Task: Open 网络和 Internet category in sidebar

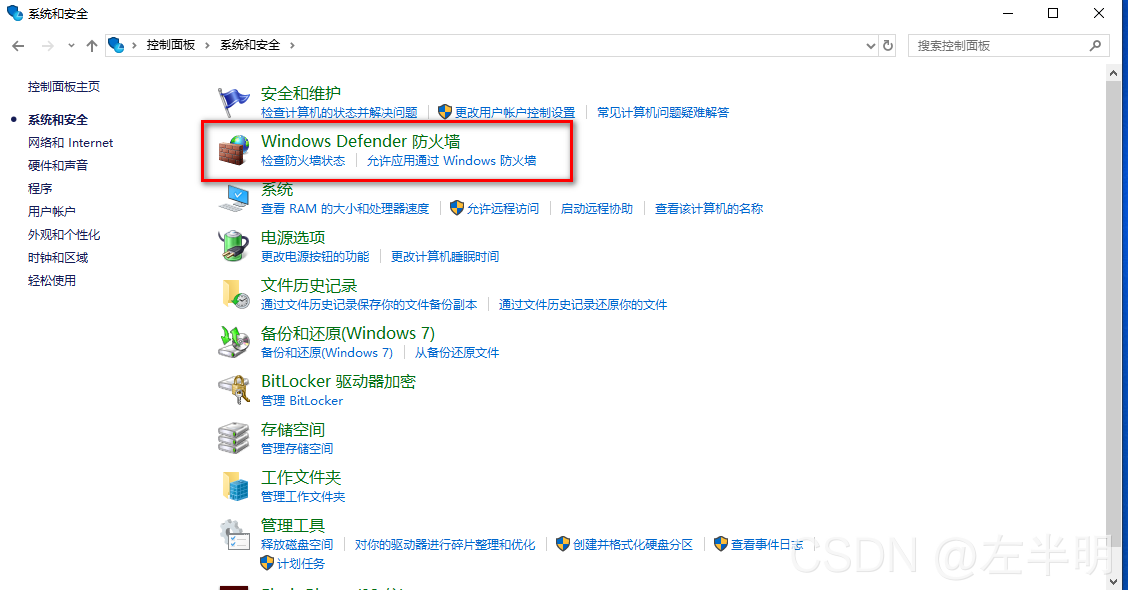Action: (70, 142)
